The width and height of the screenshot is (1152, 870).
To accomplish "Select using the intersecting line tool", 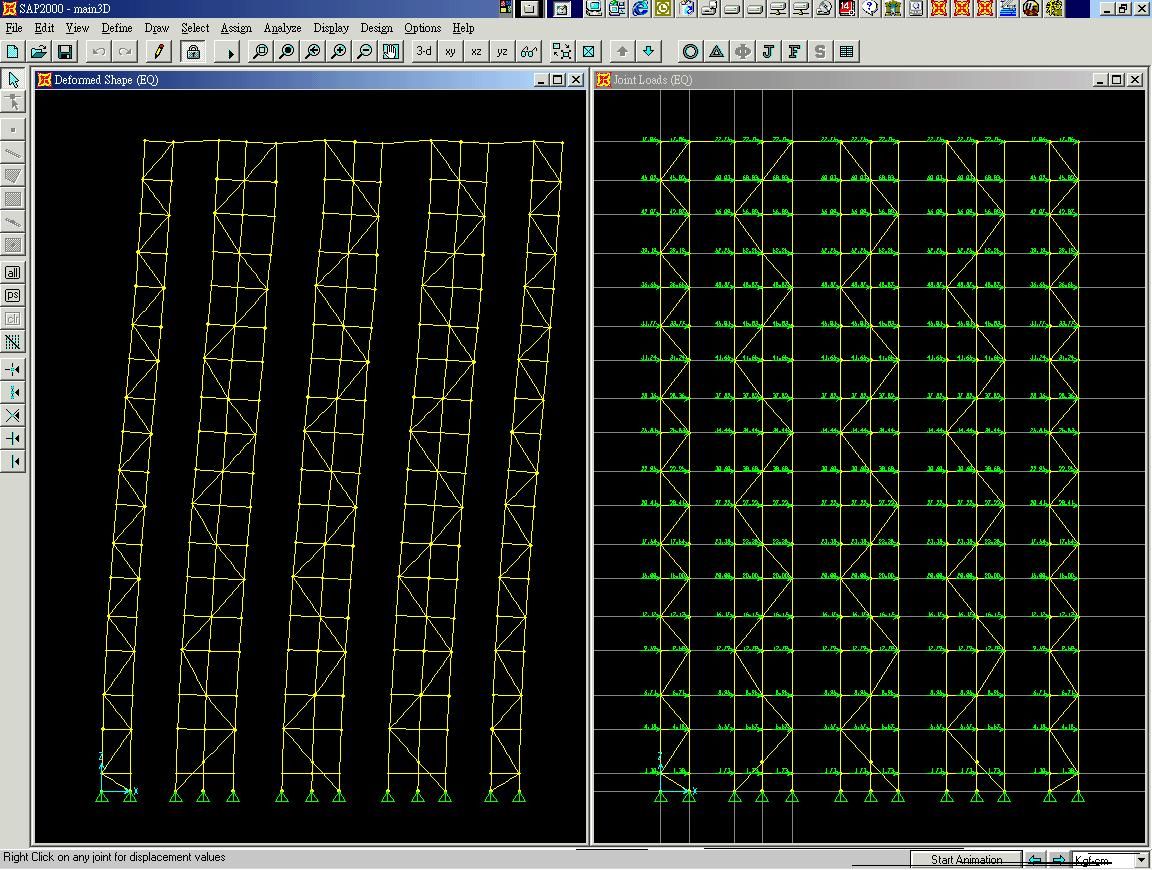I will pos(13,342).
